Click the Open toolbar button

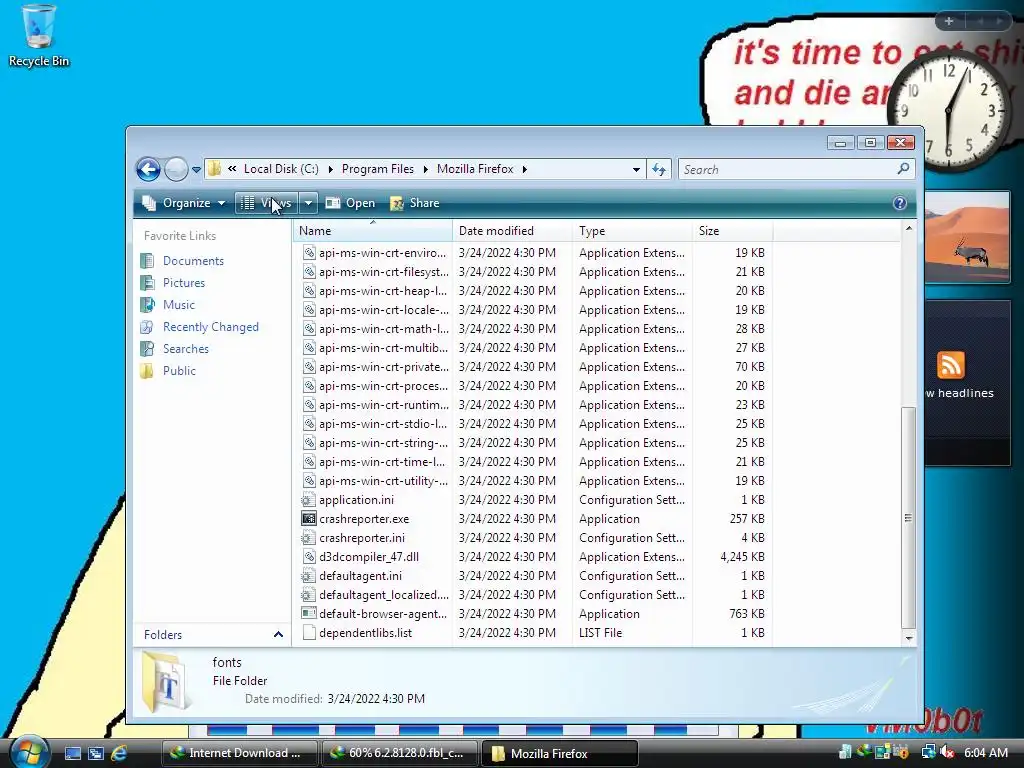tap(351, 203)
